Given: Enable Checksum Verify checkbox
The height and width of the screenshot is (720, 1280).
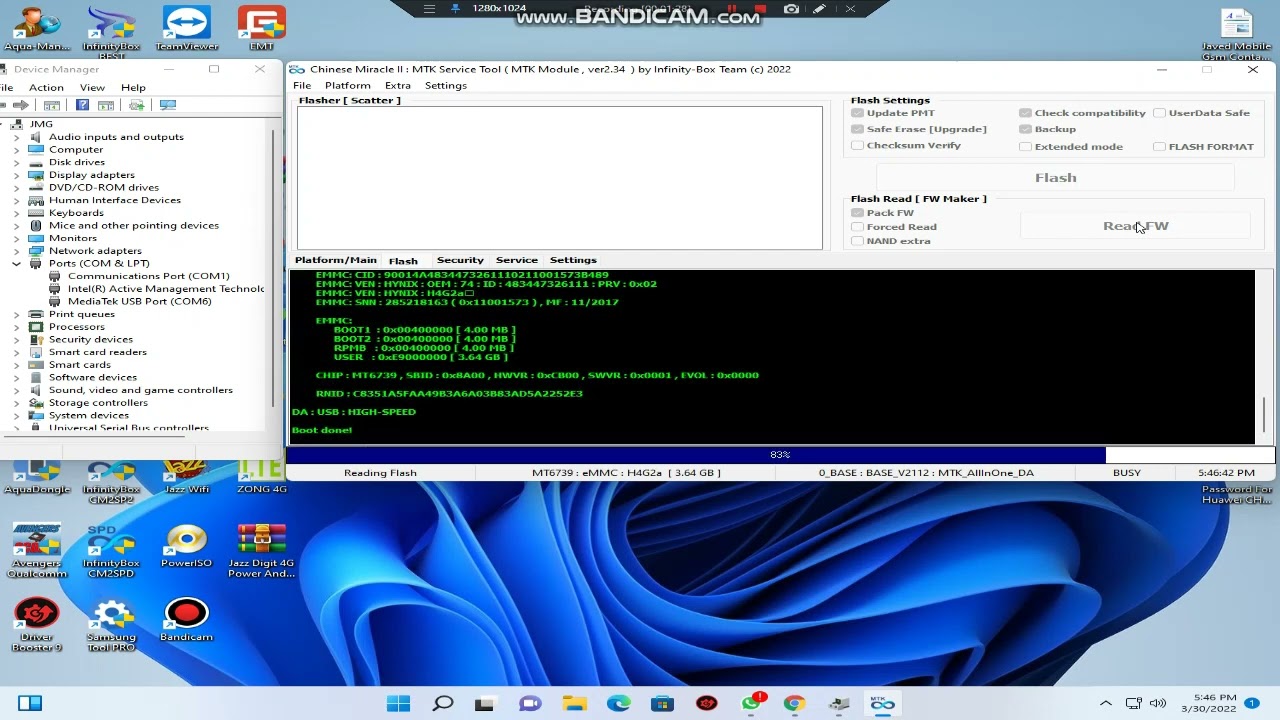Looking at the screenshot, I should 857,146.
